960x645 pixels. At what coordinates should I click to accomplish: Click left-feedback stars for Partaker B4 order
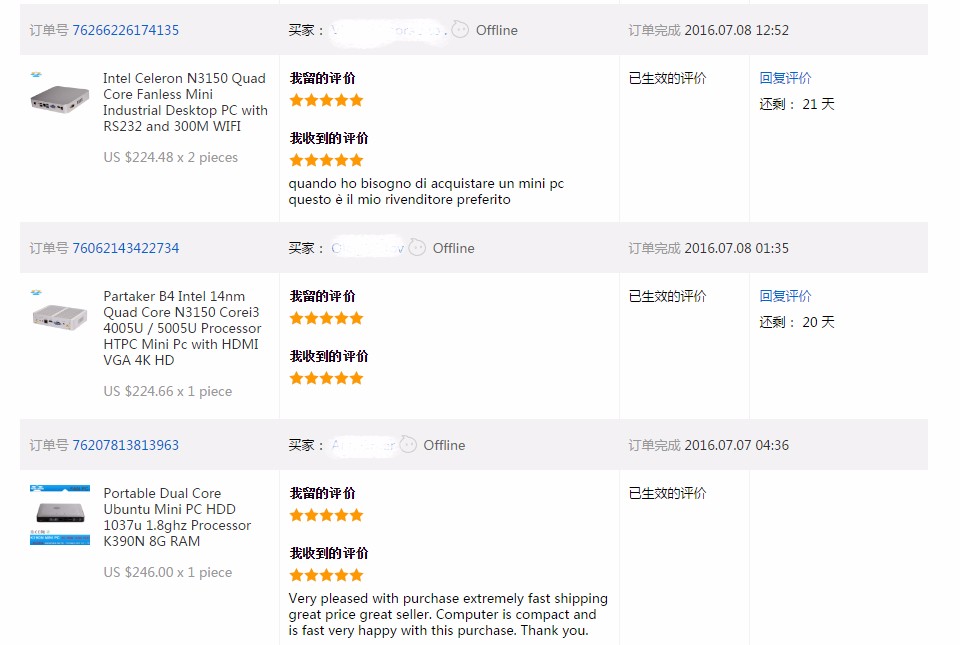pyautogui.click(x=326, y=318)
